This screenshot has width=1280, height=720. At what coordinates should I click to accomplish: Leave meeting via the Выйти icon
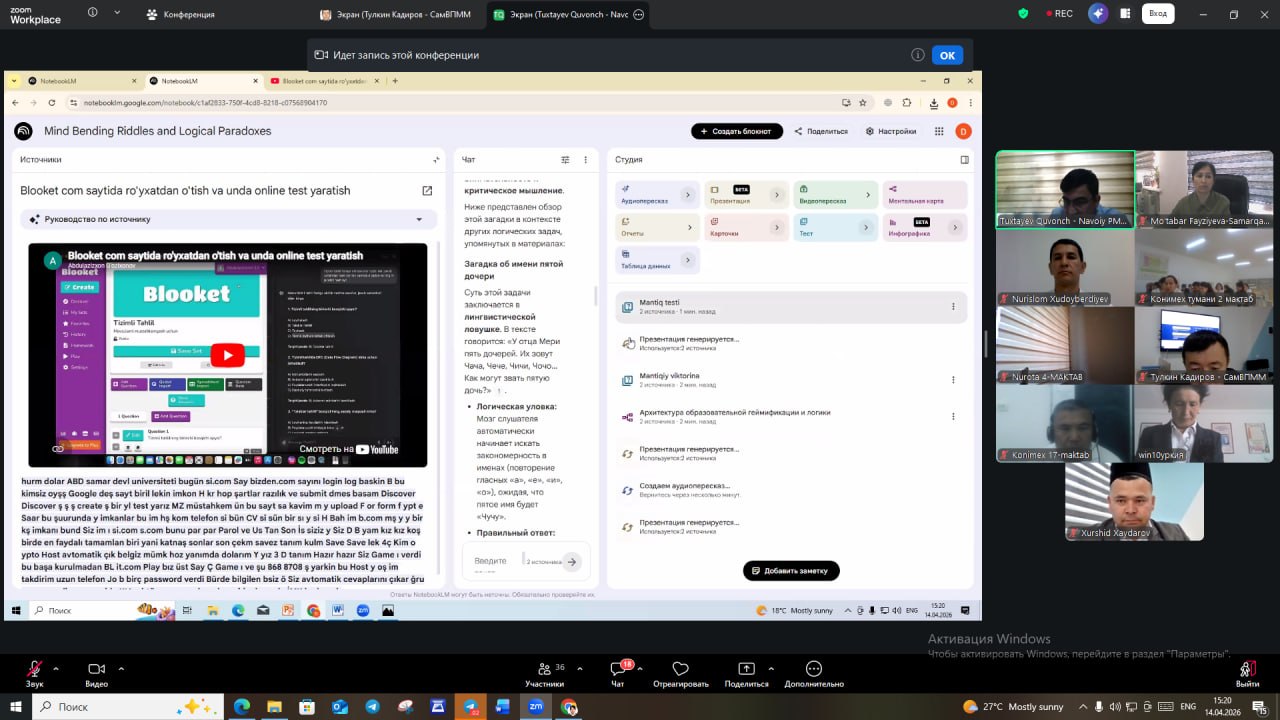(x=1246, y=669)
